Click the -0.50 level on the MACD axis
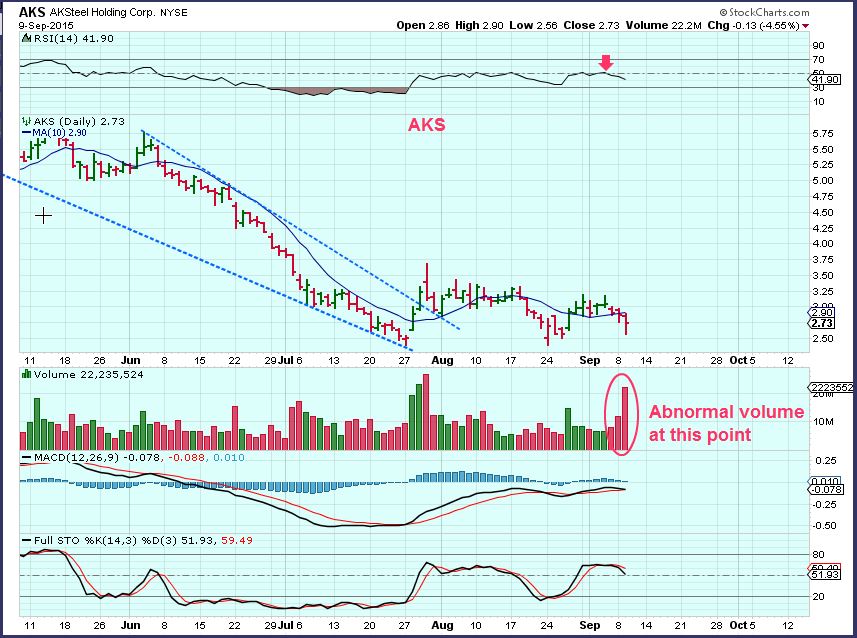 click(x=825, y=526)
